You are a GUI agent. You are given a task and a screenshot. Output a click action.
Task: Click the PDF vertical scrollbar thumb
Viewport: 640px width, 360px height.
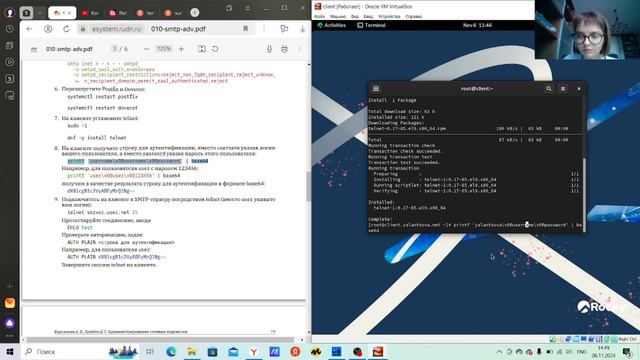tap(308, 187)
